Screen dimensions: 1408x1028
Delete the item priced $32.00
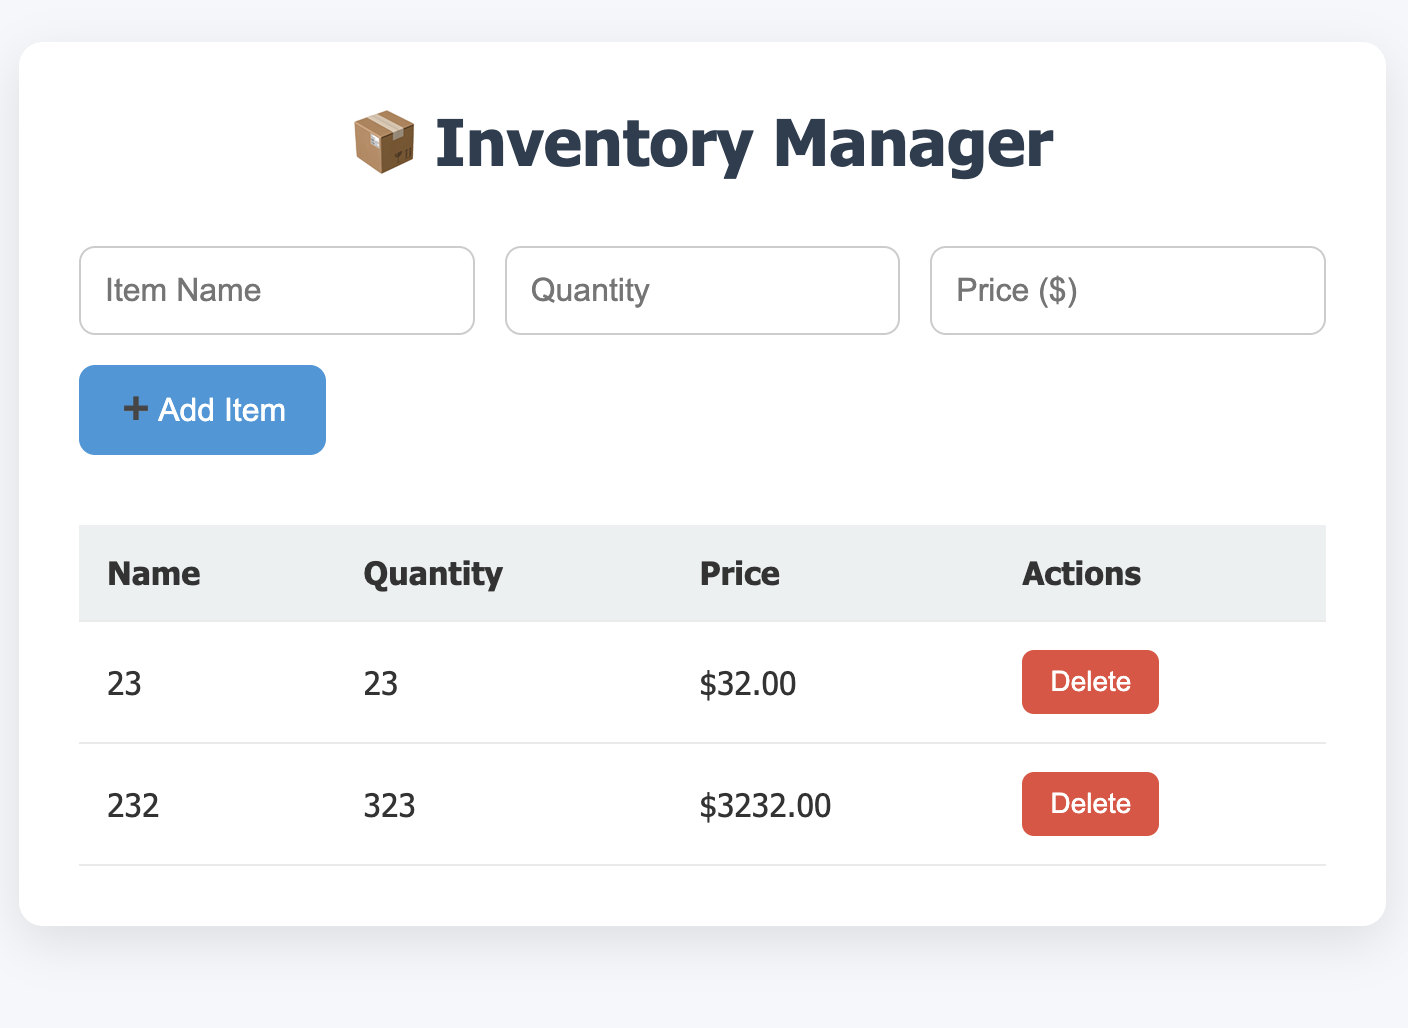tap(1090, 682)
